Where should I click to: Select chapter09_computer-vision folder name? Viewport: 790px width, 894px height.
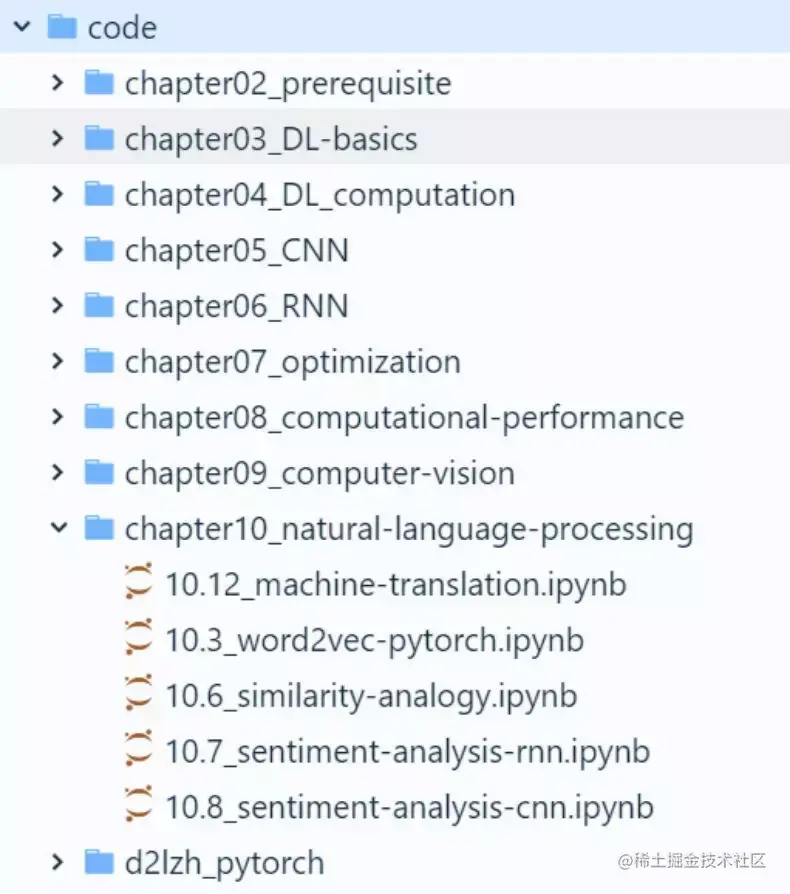click(320, 474)
